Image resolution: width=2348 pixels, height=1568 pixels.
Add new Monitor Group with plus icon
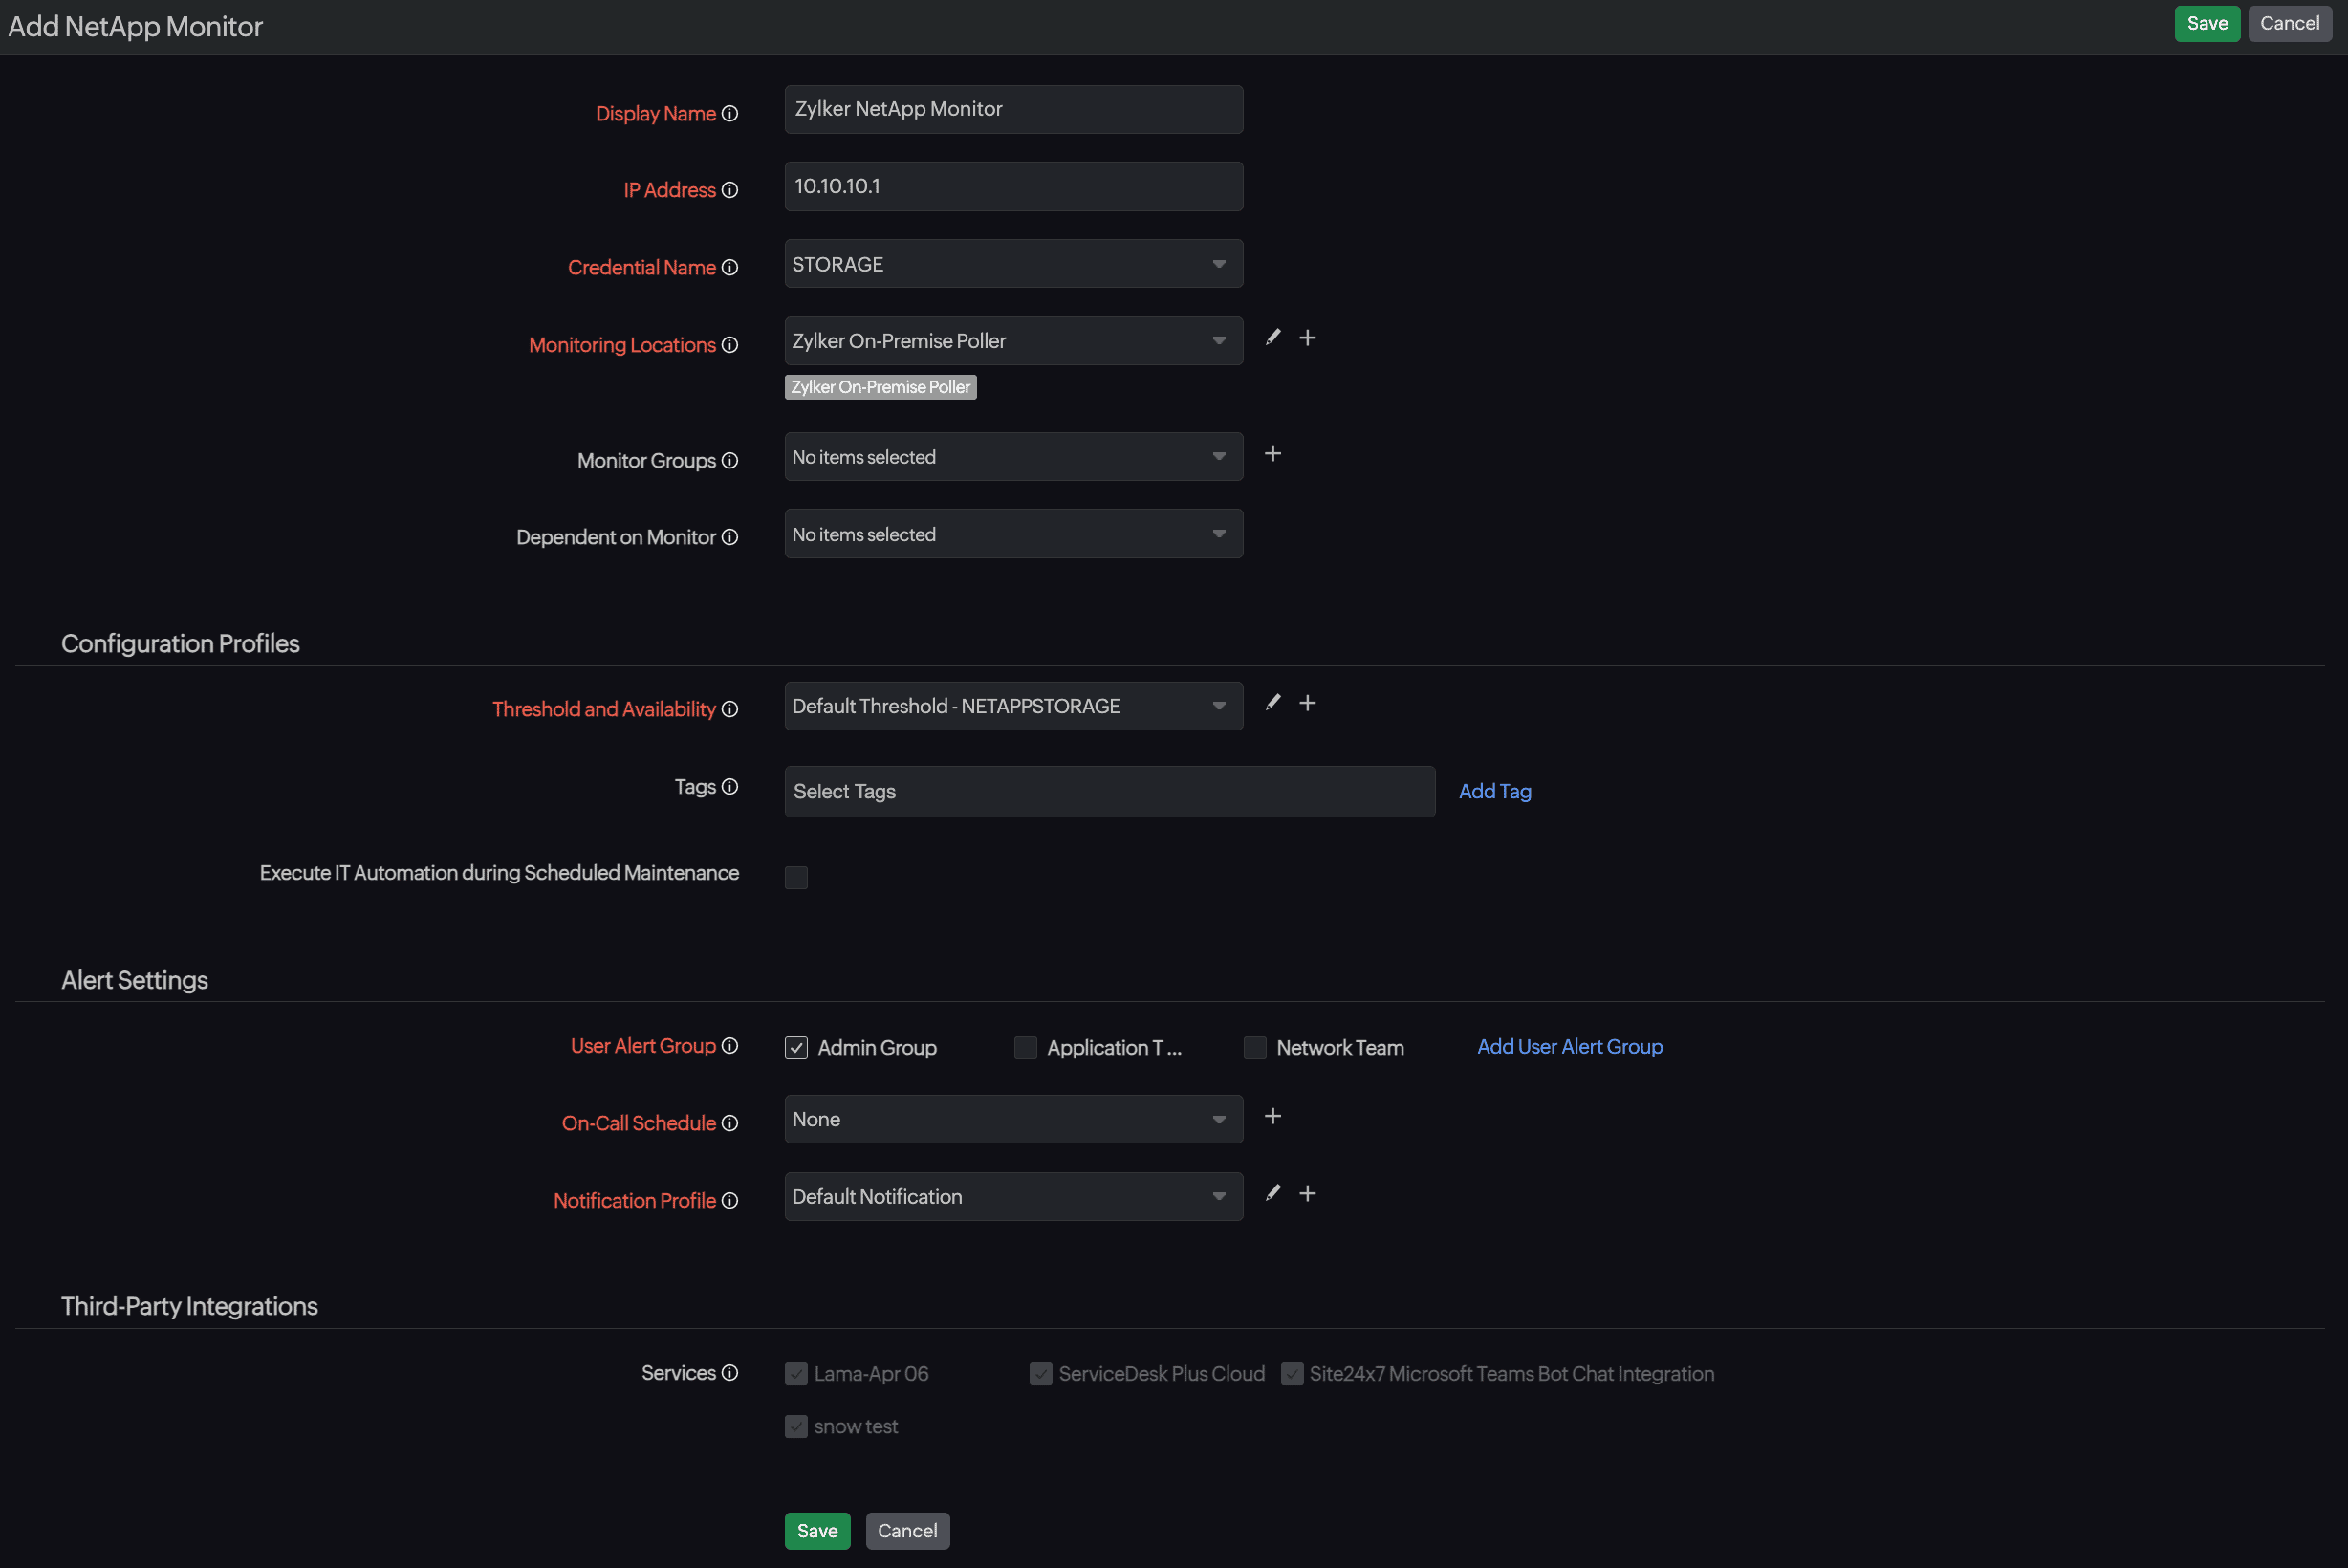pyautogui.click(x=1272, y=454)
